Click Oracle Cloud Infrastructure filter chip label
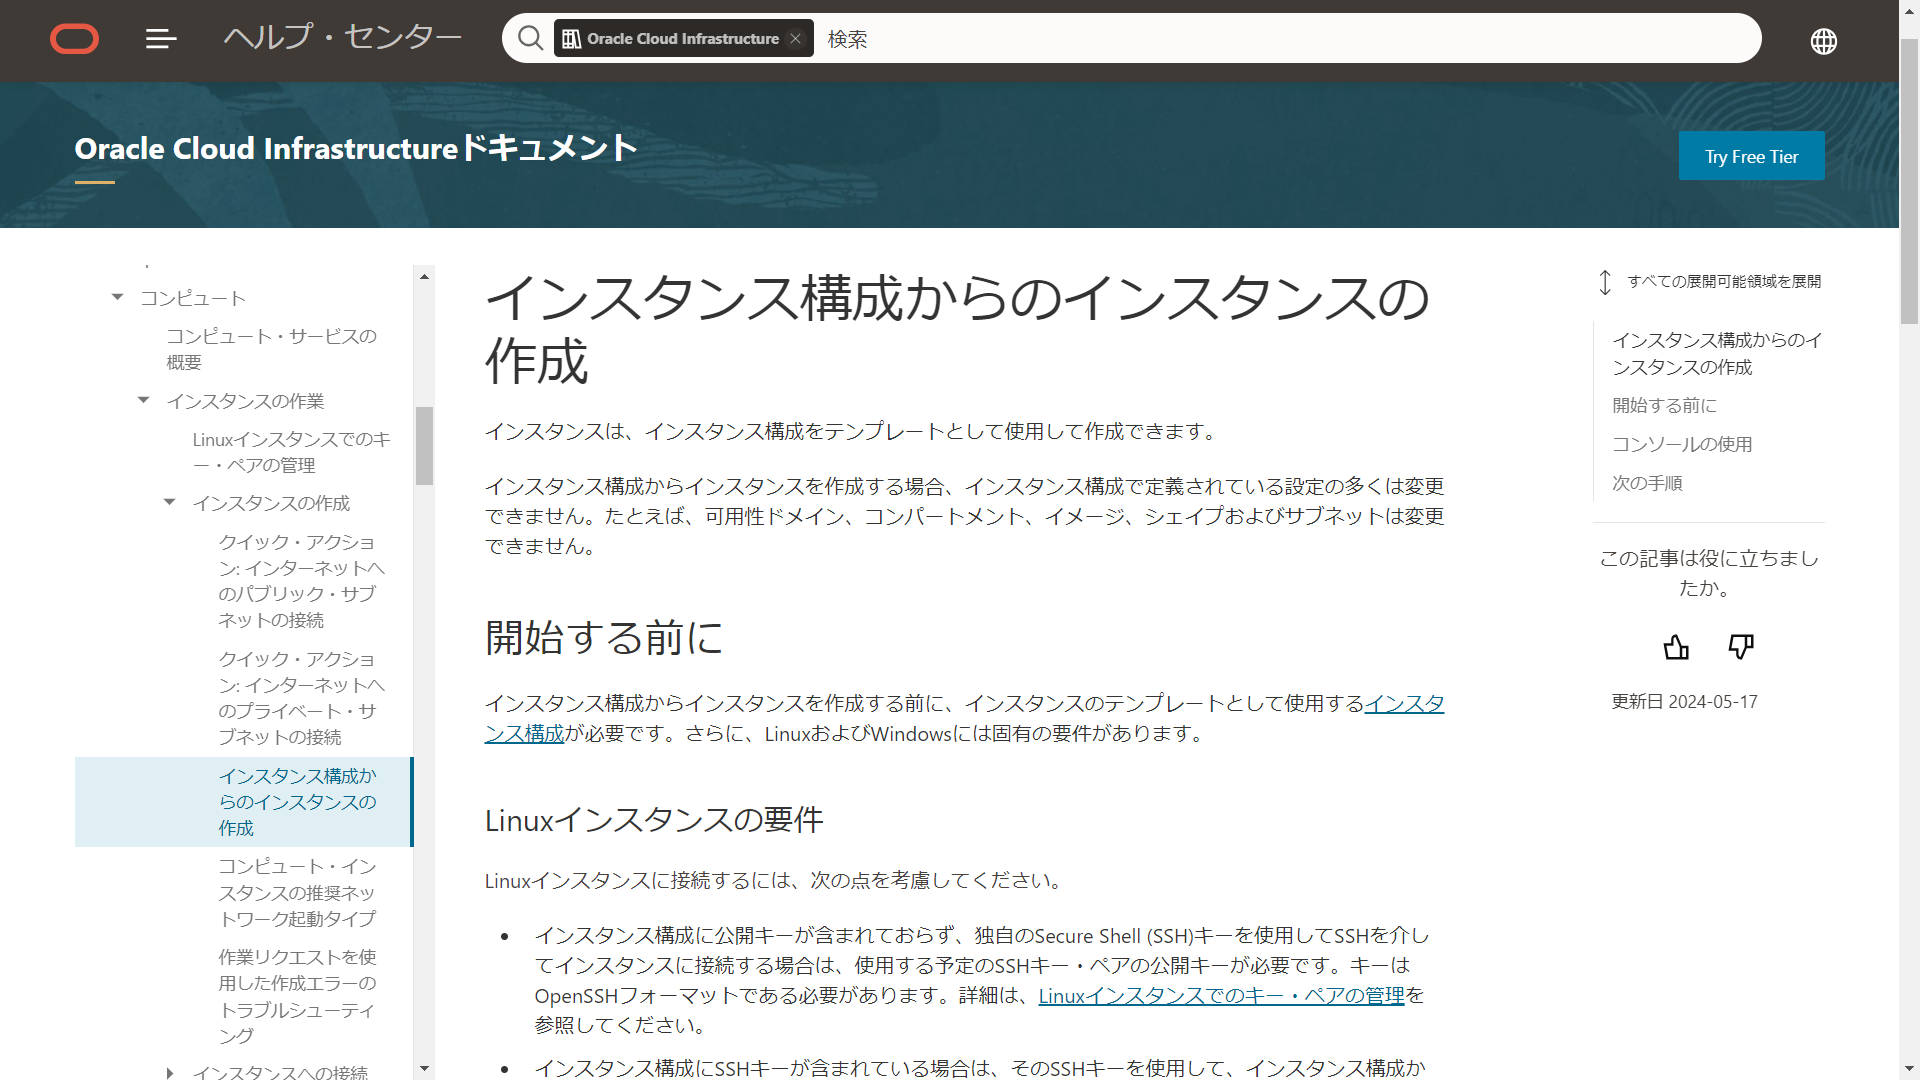 tap(683, 39)
